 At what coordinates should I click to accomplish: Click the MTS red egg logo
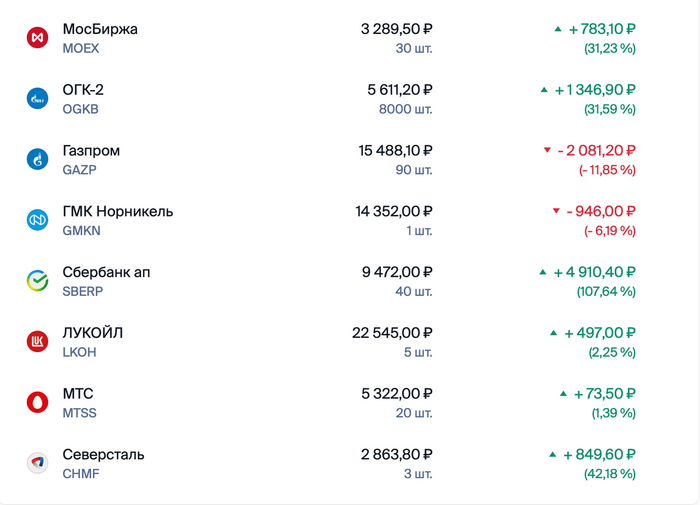pos(37,402)
